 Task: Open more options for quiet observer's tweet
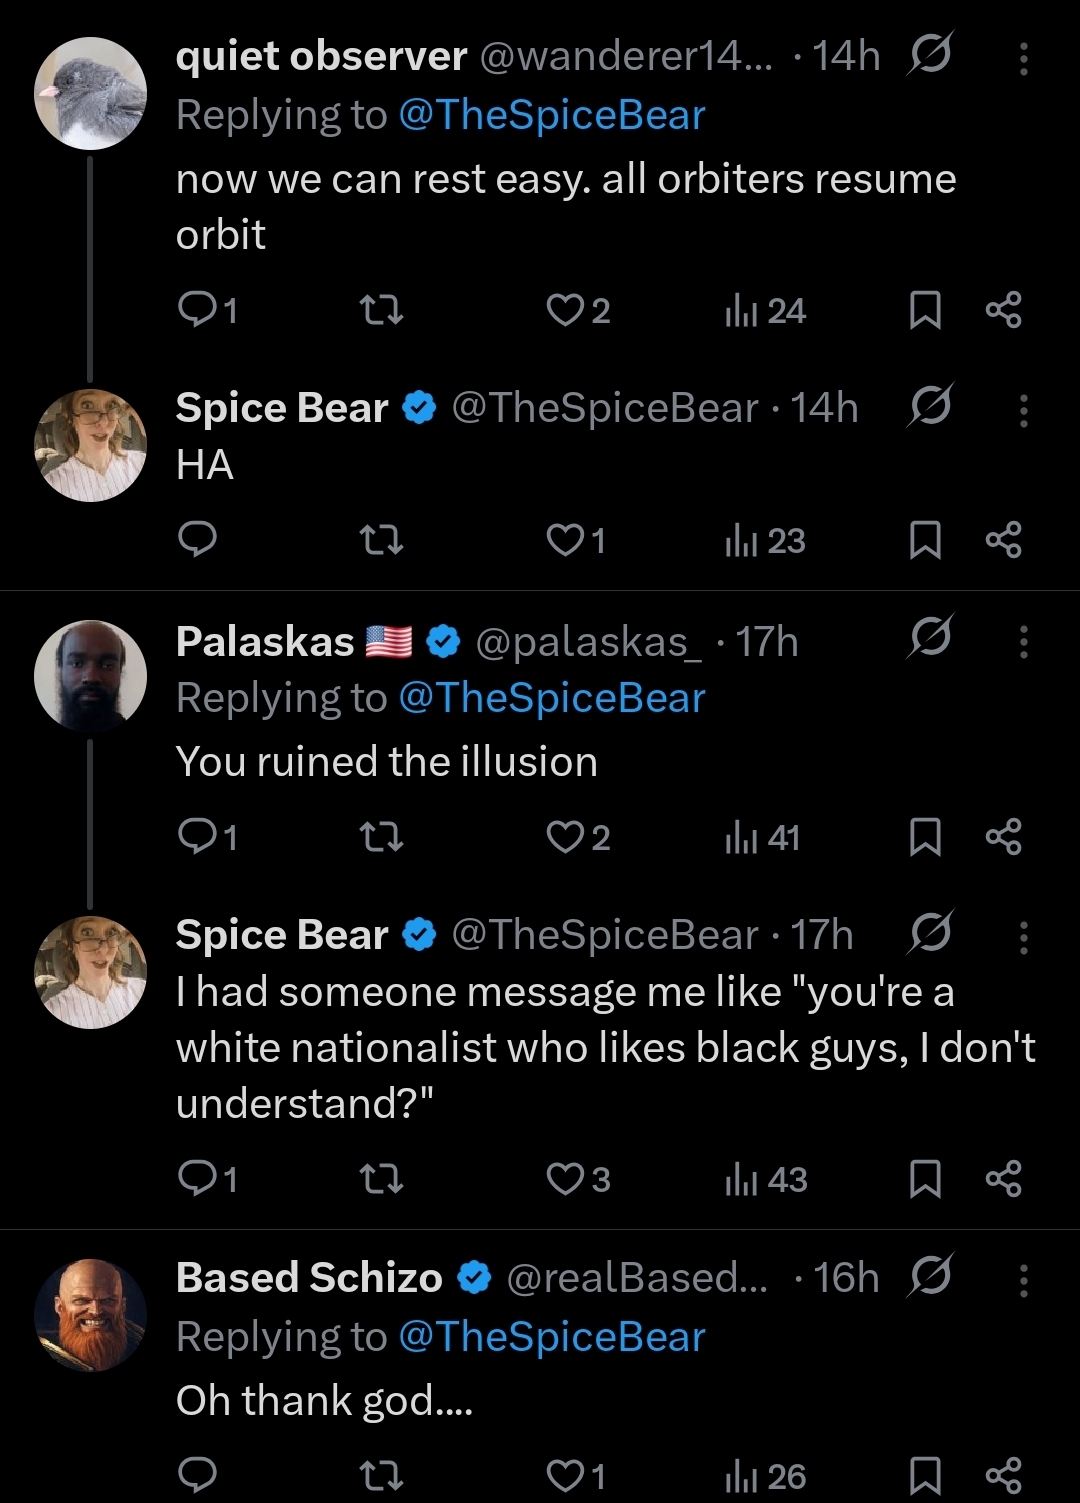pos(1023,58)
